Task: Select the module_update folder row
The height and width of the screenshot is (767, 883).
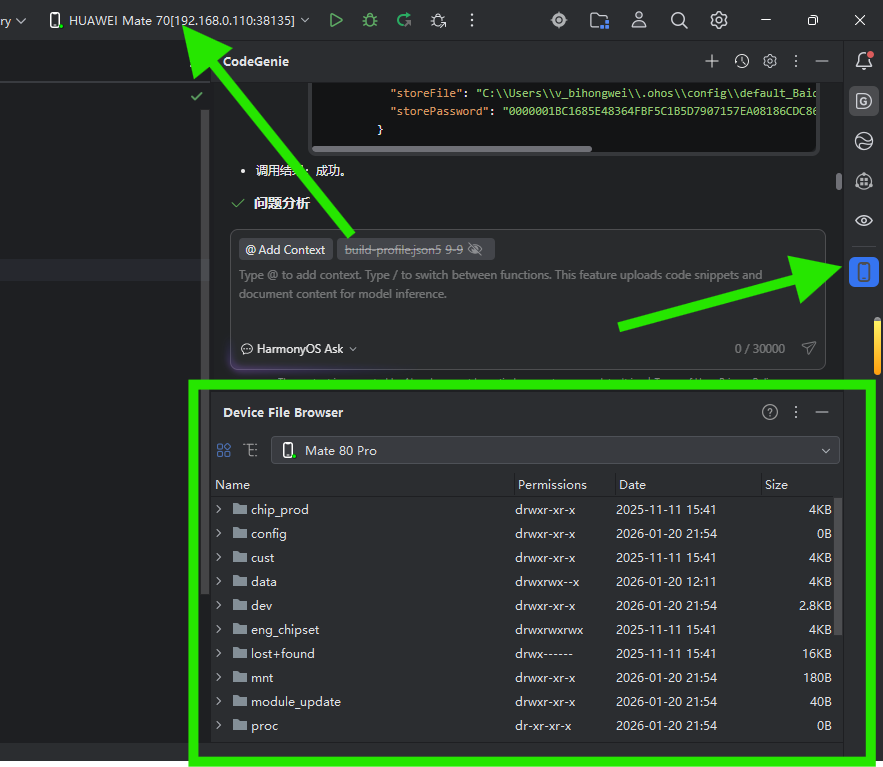Action: tap(524, 702)
